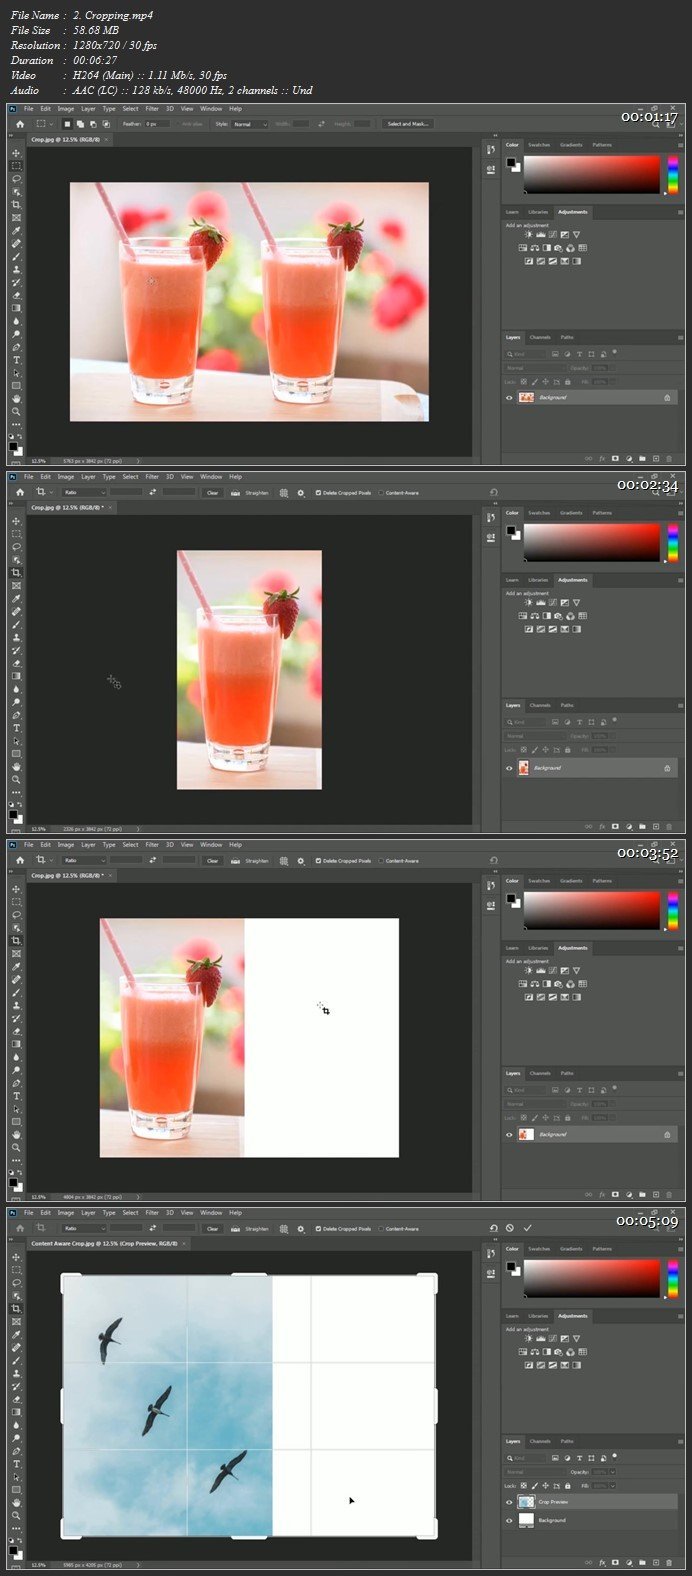Select the Lasso tool in the 00:01:17 frame
Viewport: 692px width, 1576px height.
click(x=16, y=179)
